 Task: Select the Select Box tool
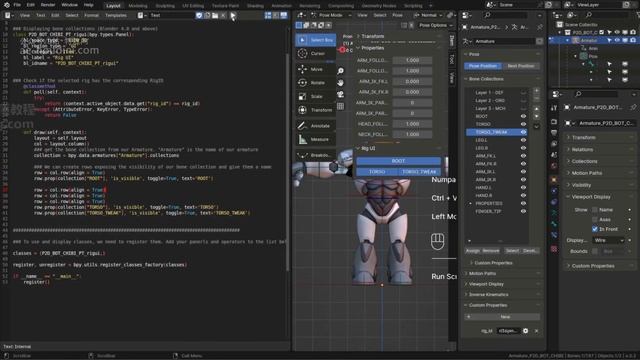(x=316, y=40)
